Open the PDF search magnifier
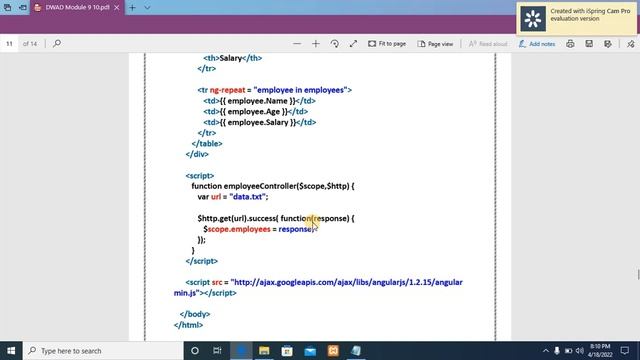The image size is (640, 360). tap(57, 43)
